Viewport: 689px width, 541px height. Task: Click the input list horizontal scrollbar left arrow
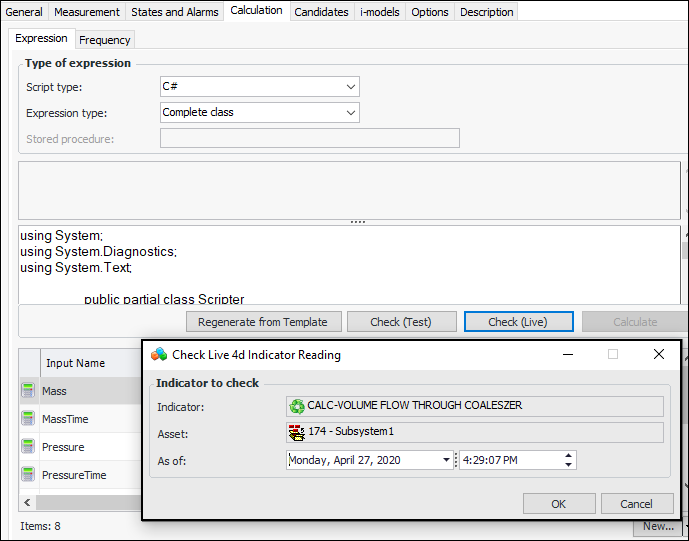point(26,503)
